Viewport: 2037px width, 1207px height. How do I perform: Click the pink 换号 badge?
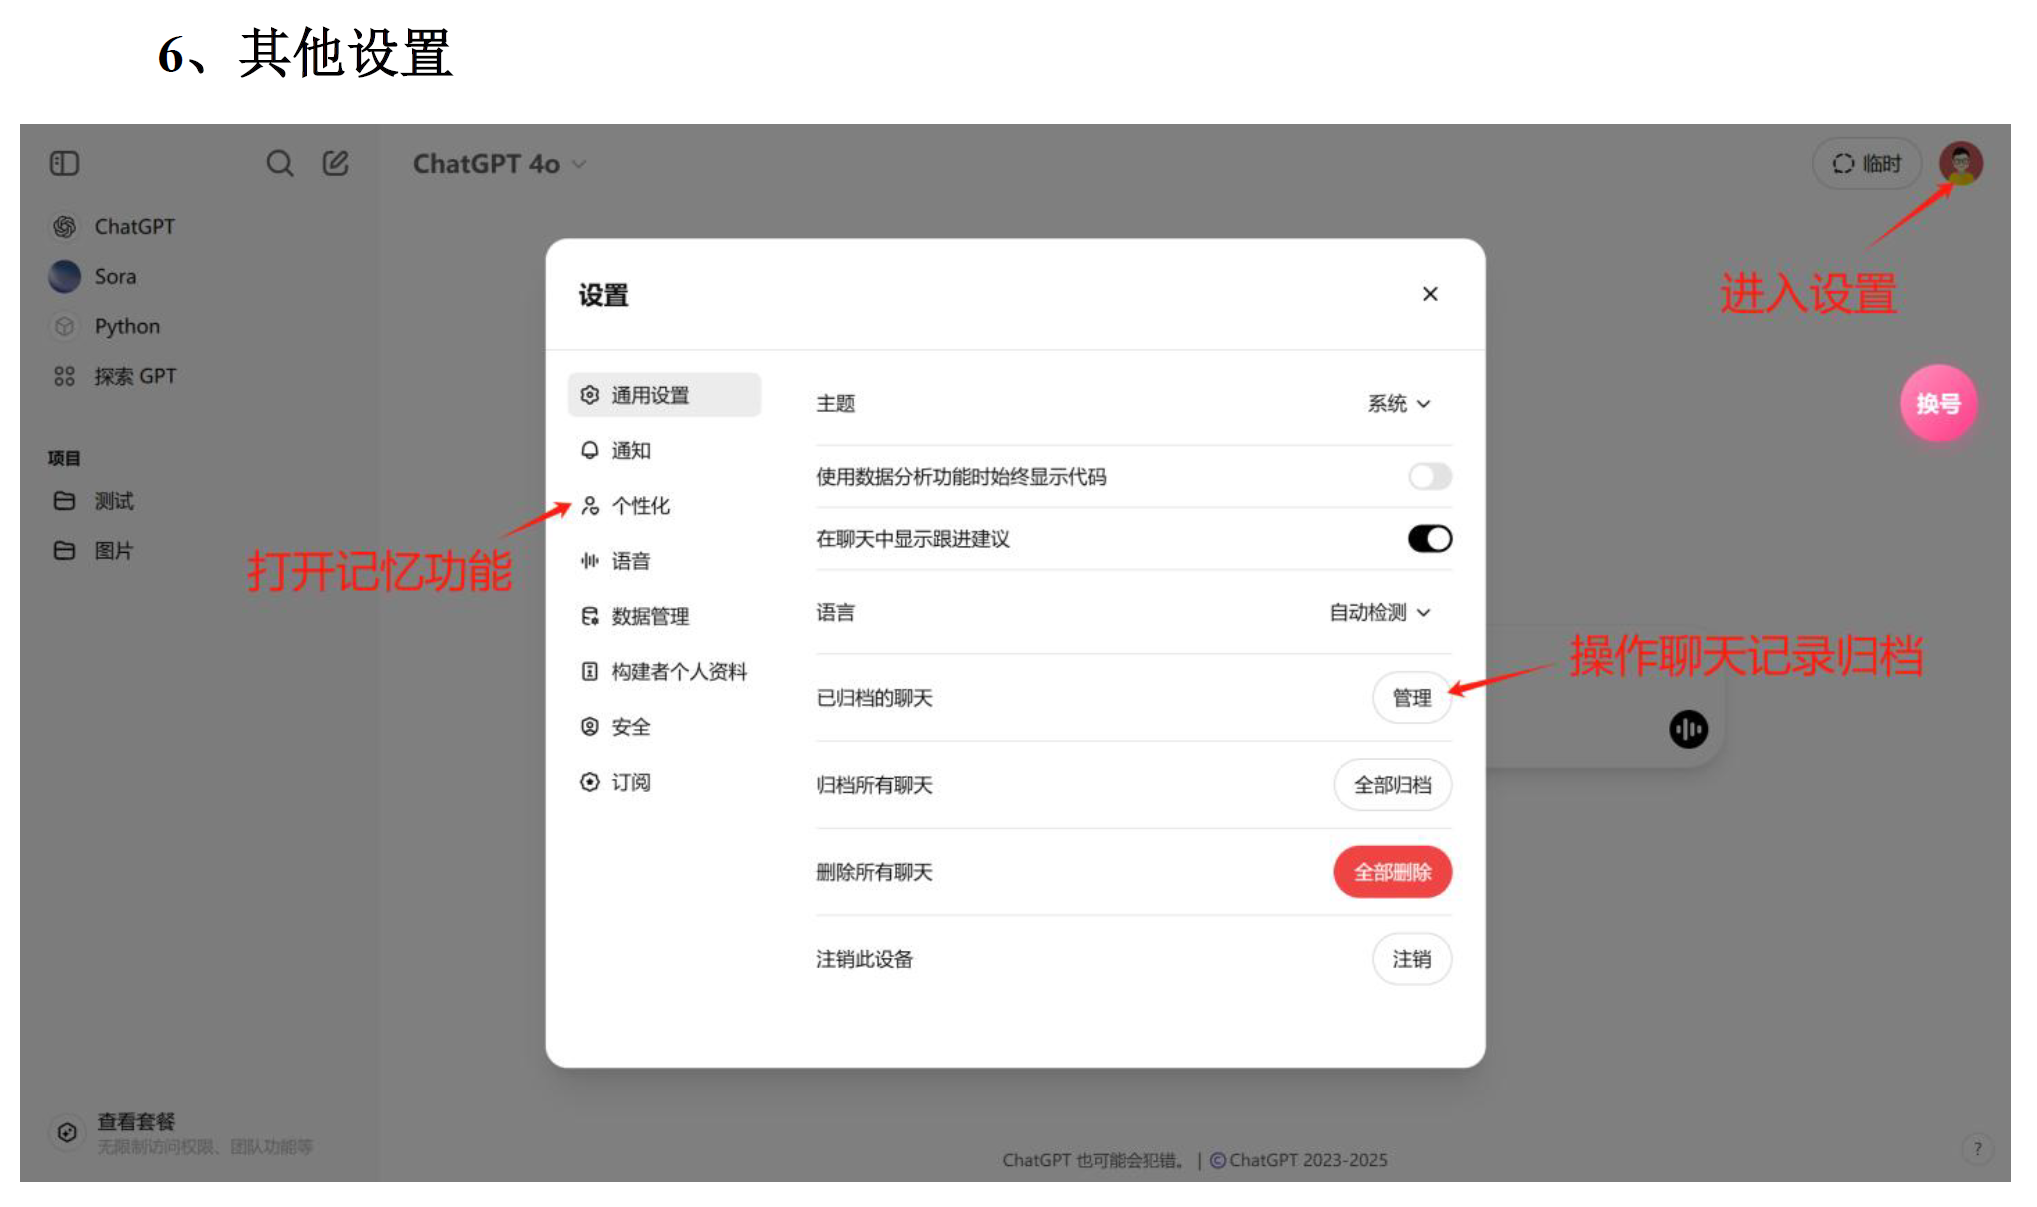tap(1938, 403)
